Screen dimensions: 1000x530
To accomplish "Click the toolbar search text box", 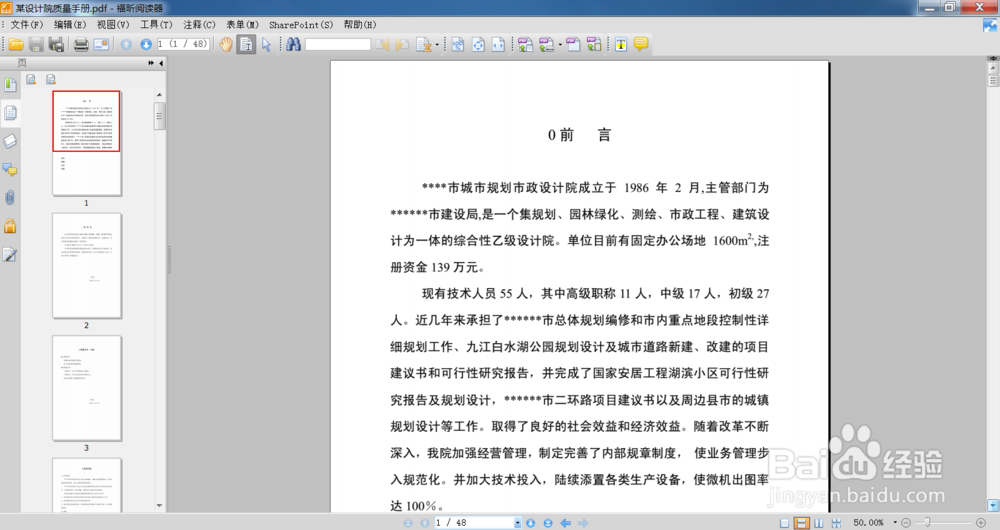I will (x=337, y=45).
